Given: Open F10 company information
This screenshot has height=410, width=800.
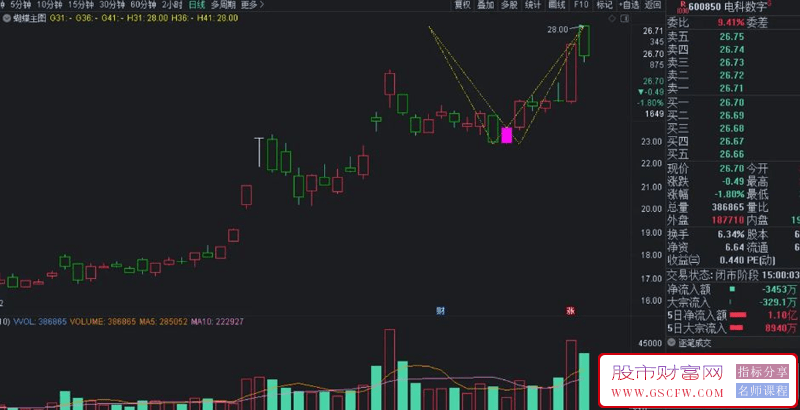Looking at the screenshot, I should [581, 5].
